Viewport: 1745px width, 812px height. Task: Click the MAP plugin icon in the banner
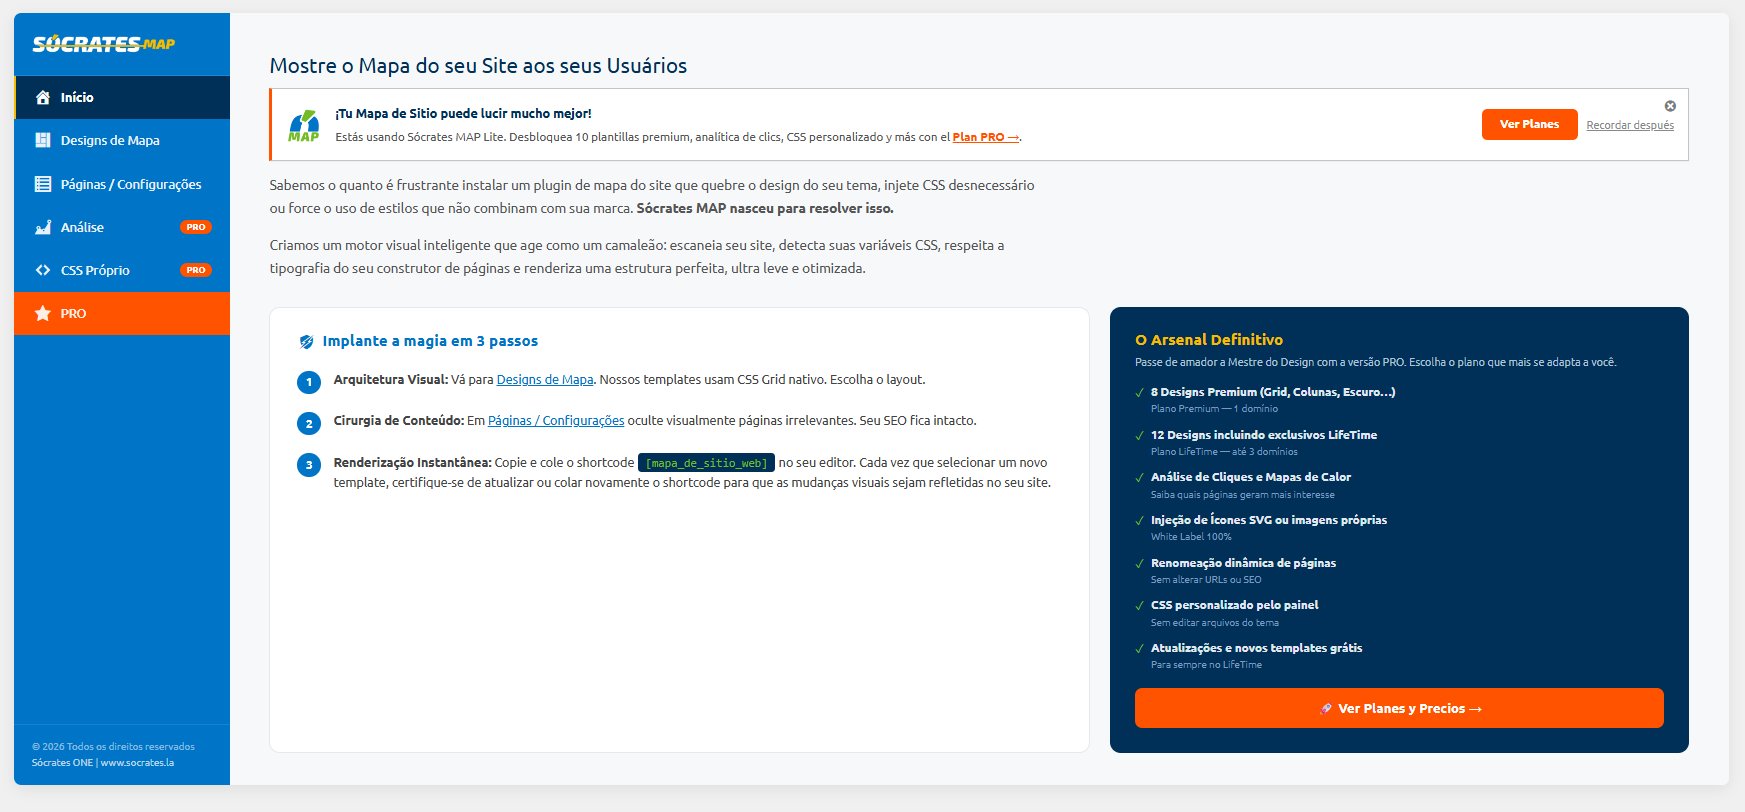coord(304,125)
